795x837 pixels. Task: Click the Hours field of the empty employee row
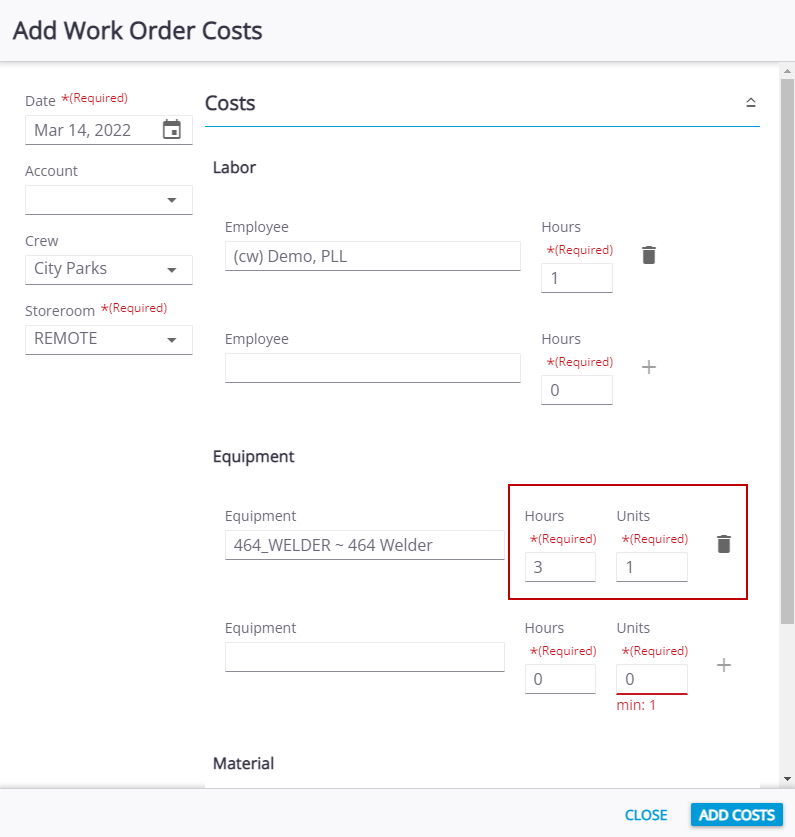(577, 390)
